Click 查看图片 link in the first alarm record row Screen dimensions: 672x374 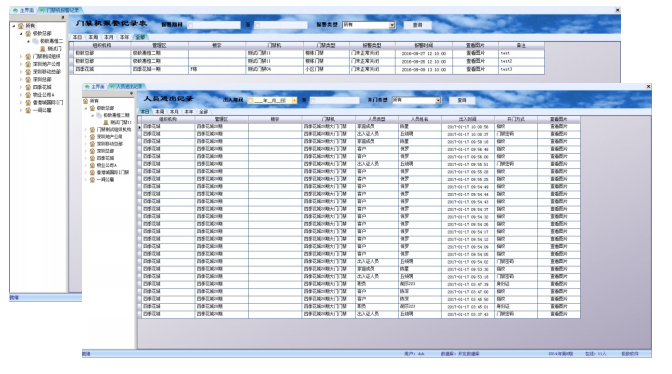[x=475, y=53]
